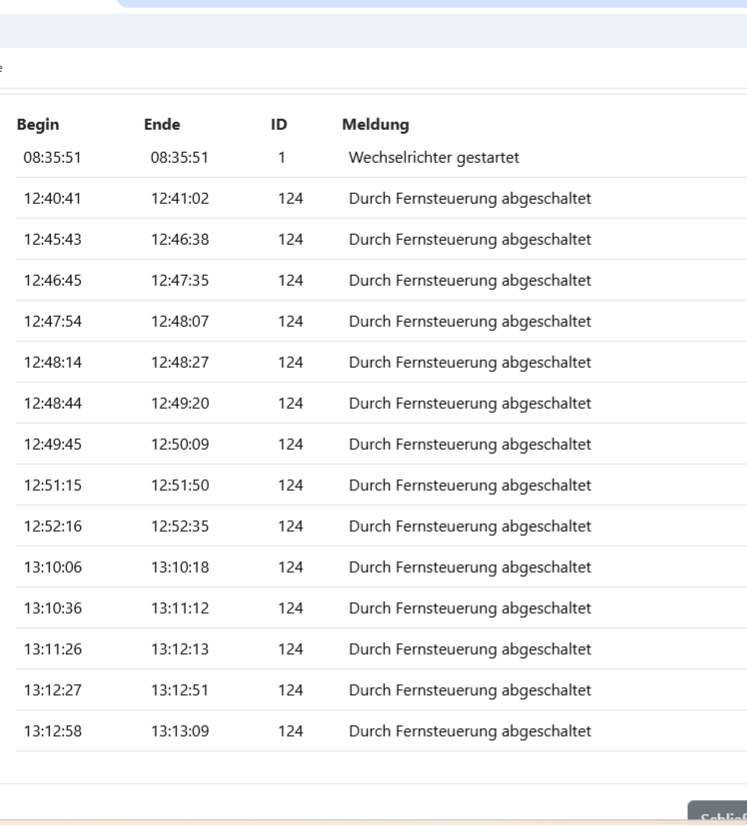Image resolution: width=747 pixels, height=826 pixels.
Task: Click end time 13:11:12
Action: pyautogui.click(x=180, y=608)
